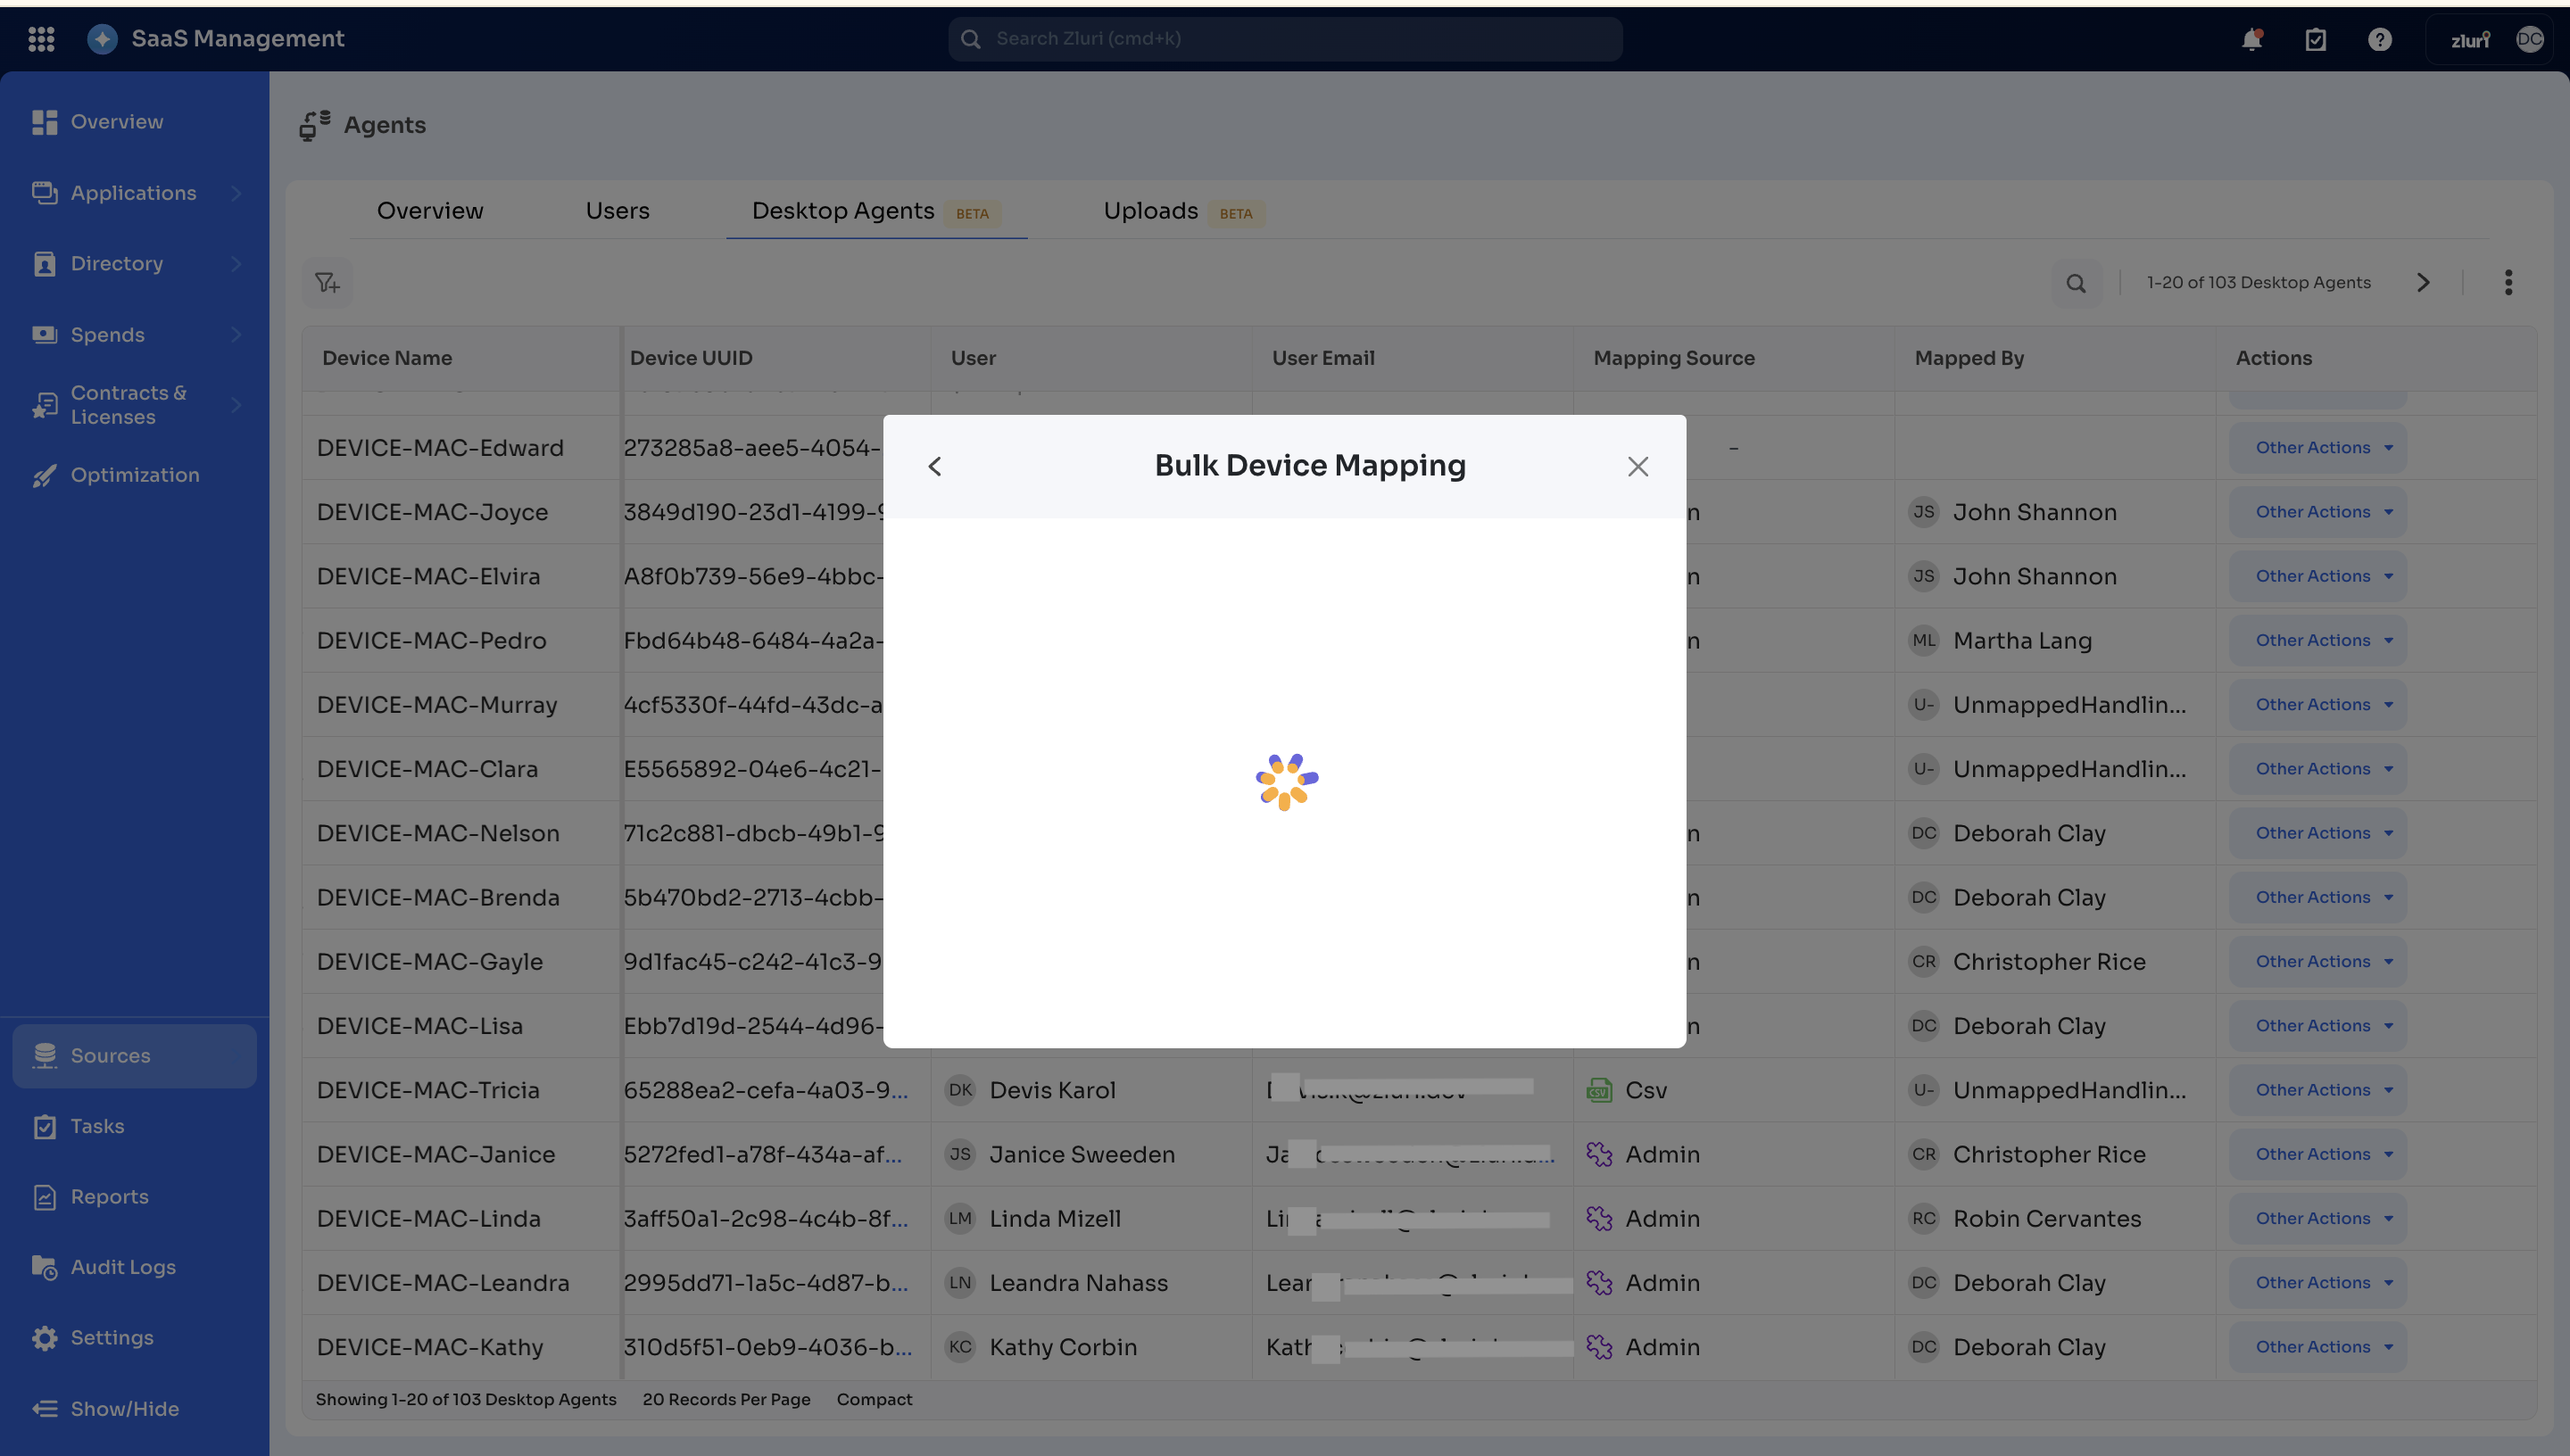Click the add filter funnel icon

(x=327, y=283)
